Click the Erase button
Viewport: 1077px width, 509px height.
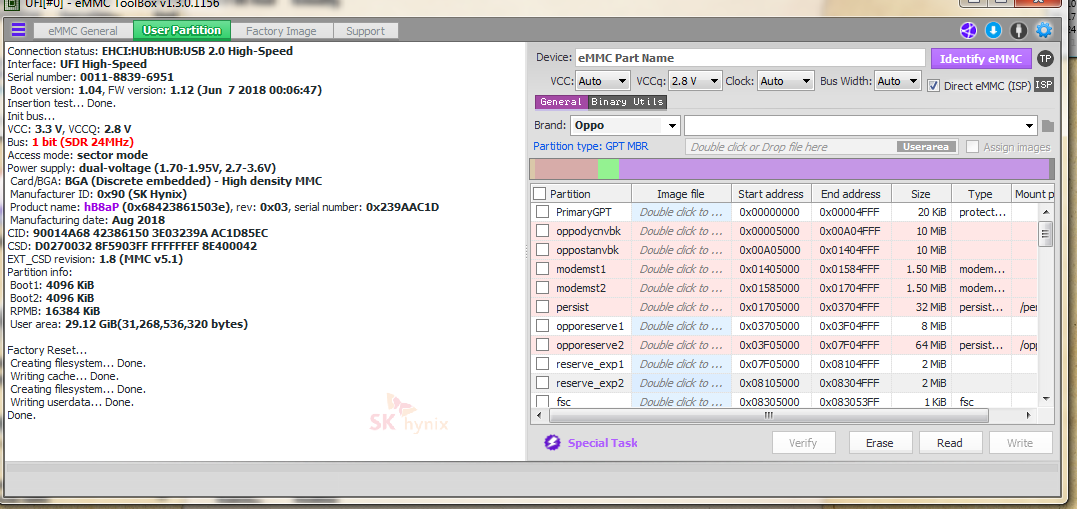[880, 443]
